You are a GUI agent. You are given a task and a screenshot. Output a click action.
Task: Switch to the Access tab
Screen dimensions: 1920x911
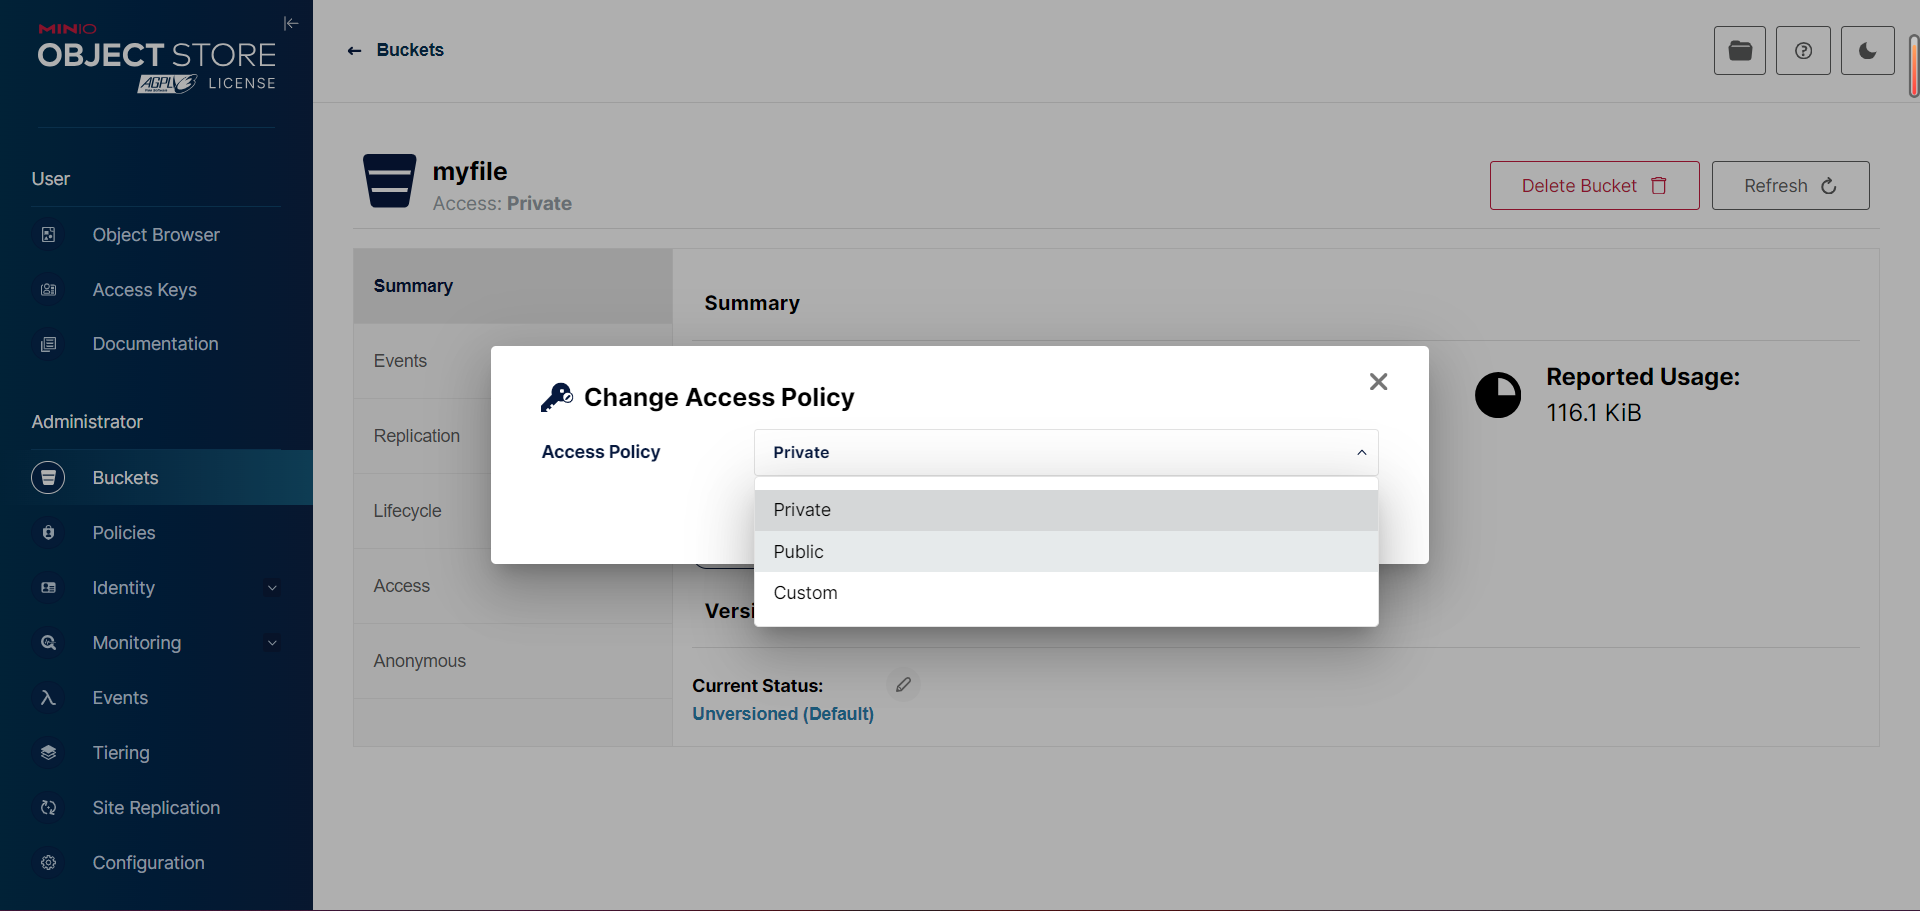tap(512, 586)
